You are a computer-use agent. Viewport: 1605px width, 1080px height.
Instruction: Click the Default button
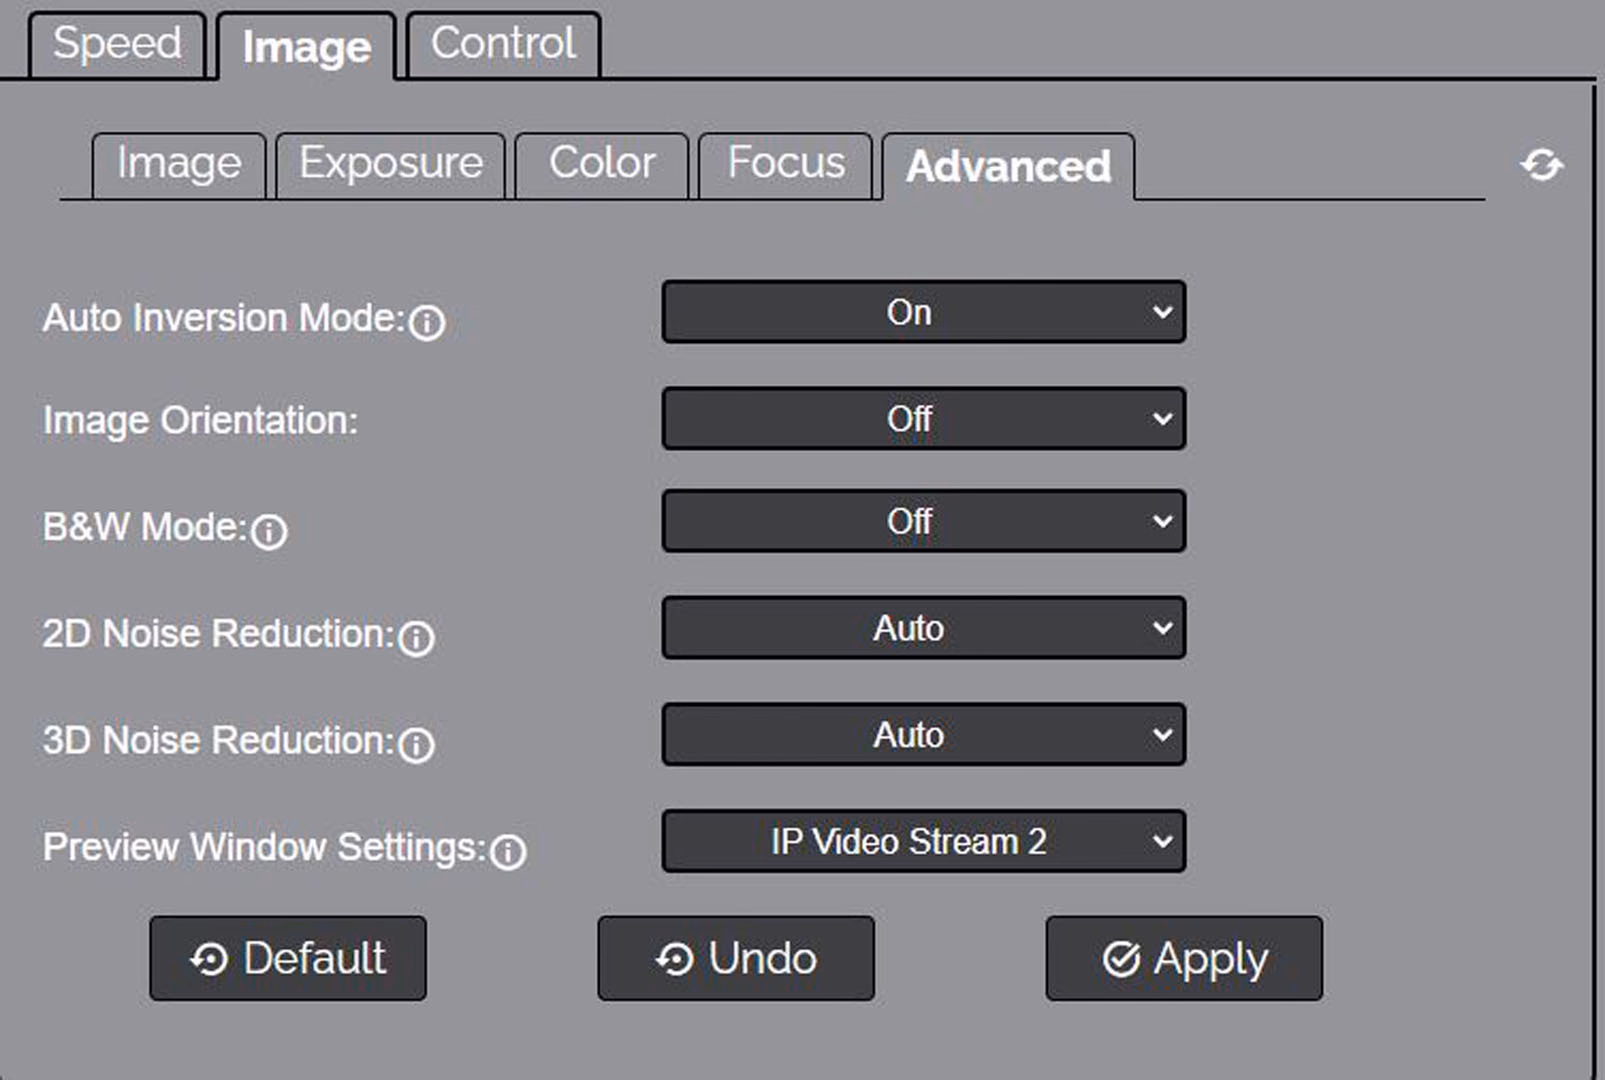[288, 958]
